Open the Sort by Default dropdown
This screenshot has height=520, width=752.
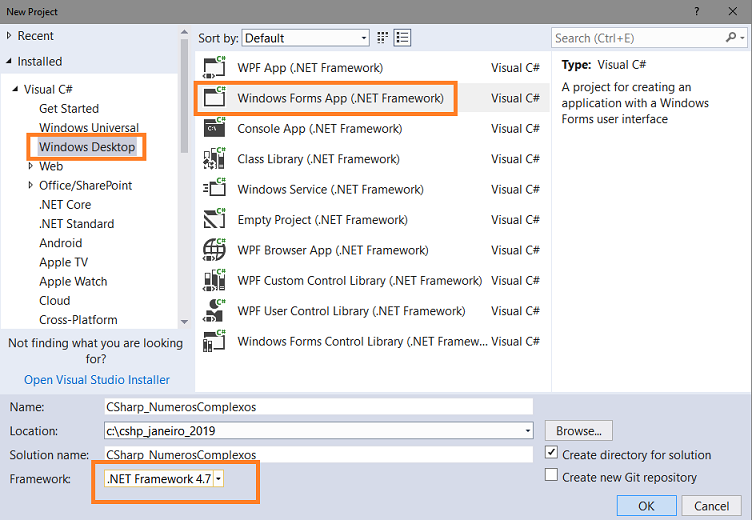coord(306,38)
